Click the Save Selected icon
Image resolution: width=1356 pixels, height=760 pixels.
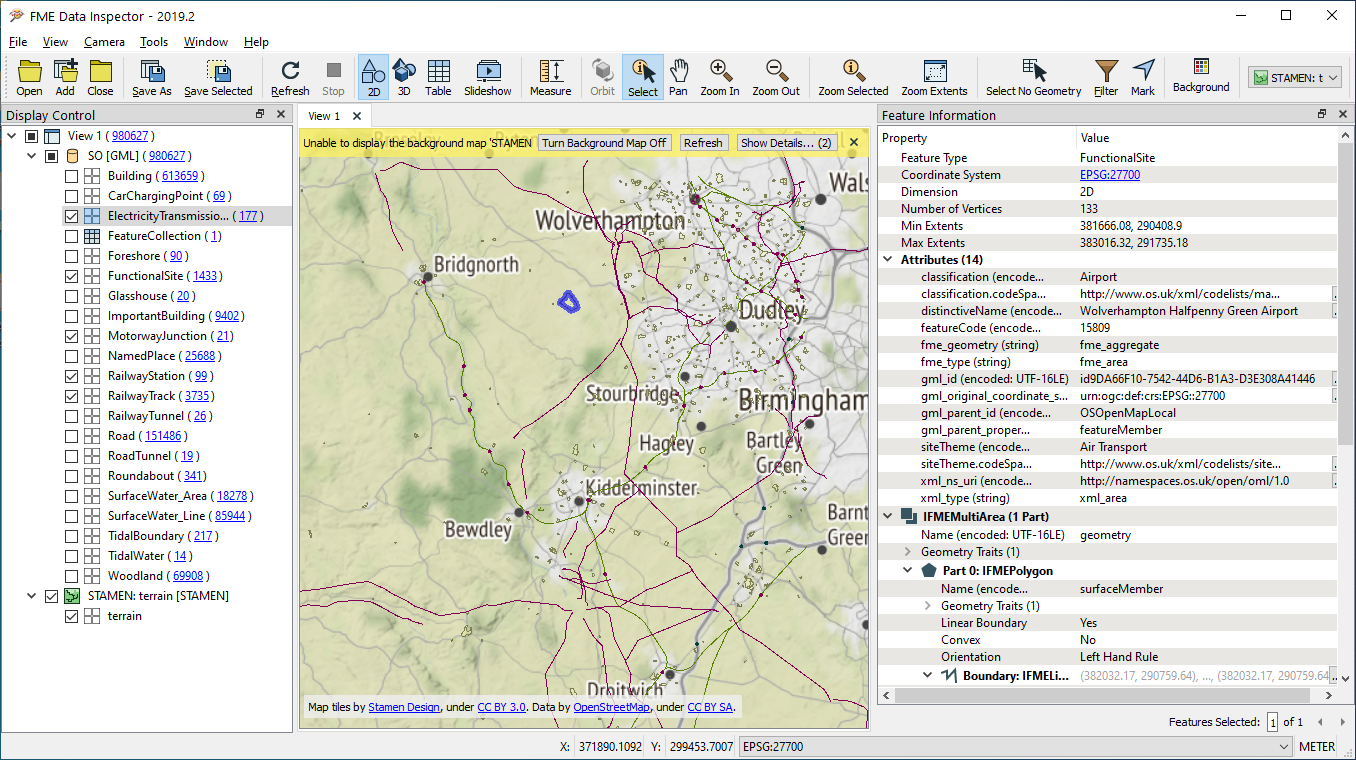coord(218,78)
